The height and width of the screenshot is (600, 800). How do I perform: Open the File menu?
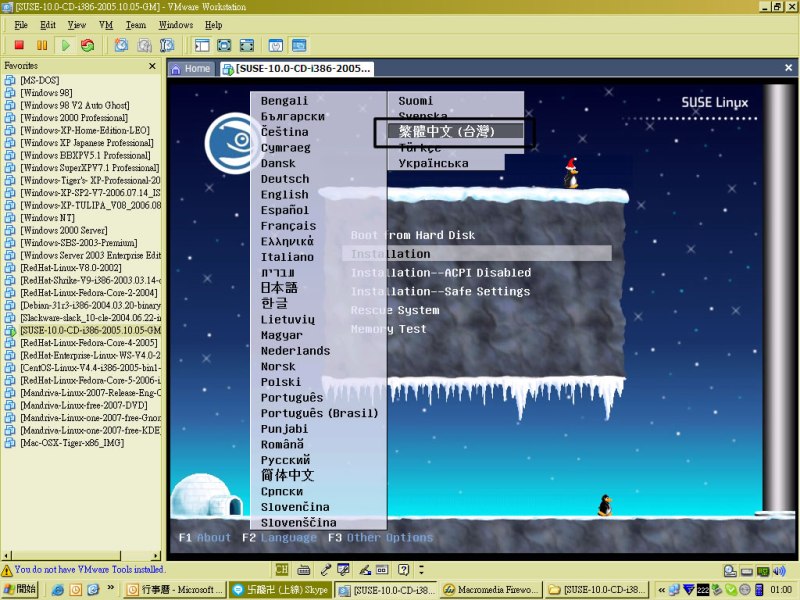(x=21, y=25)
